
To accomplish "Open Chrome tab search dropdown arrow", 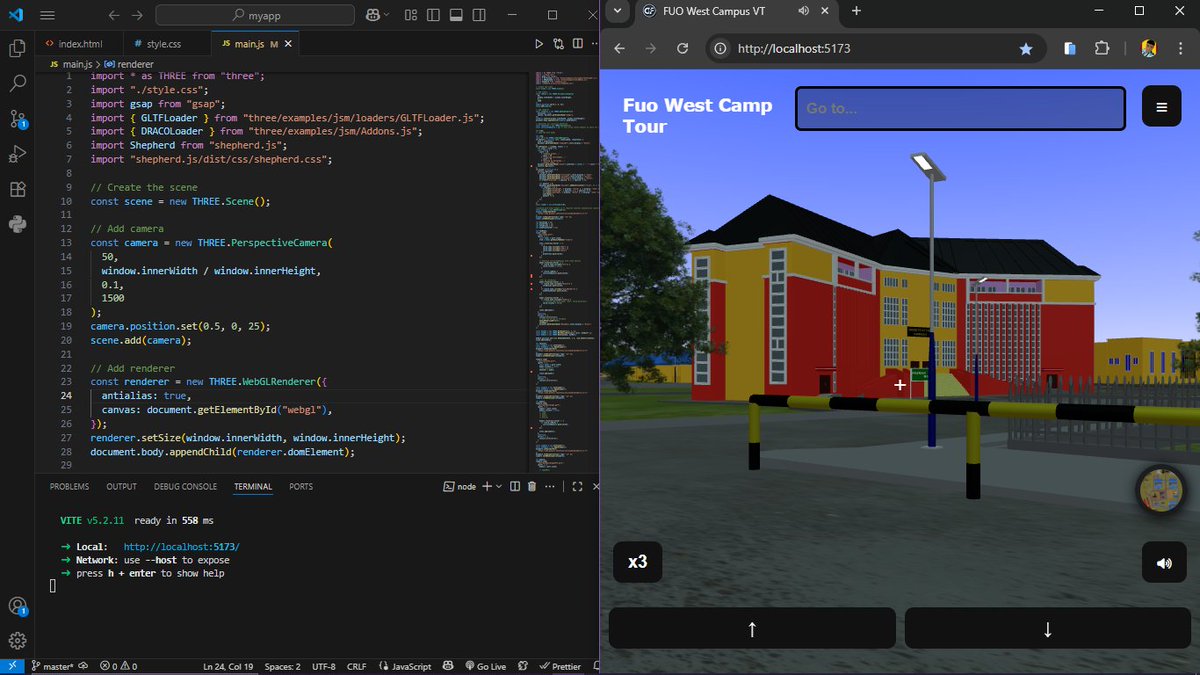I will [x=617, y=10].
